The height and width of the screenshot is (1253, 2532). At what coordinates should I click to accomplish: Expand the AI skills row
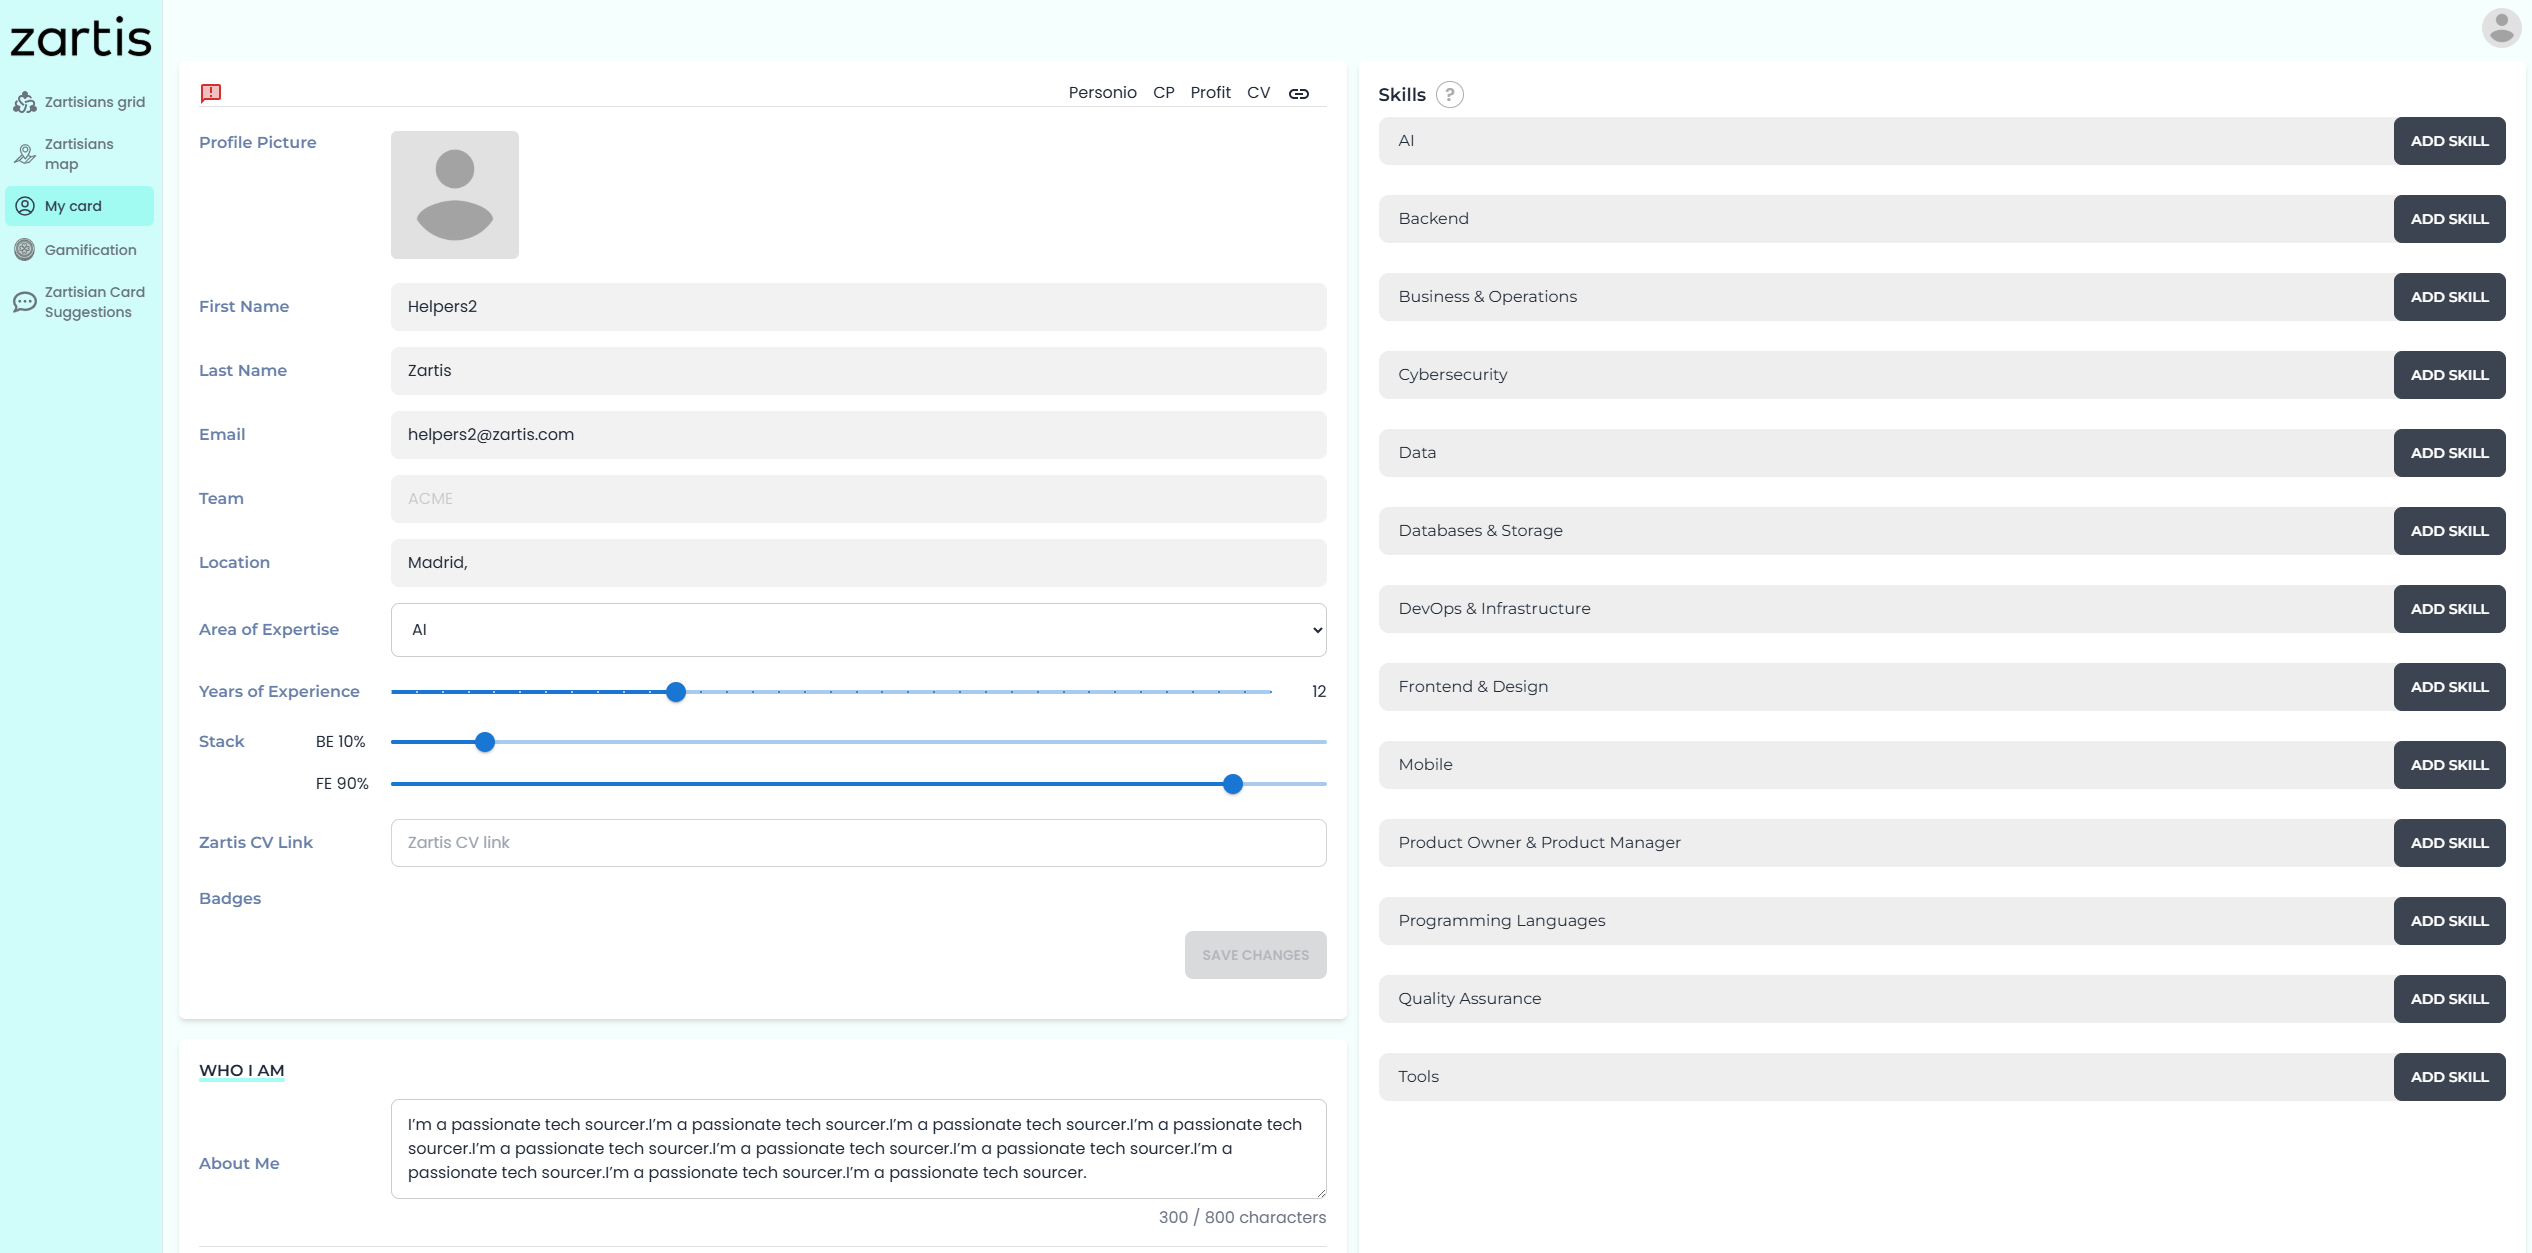(x=1886, y=141)
